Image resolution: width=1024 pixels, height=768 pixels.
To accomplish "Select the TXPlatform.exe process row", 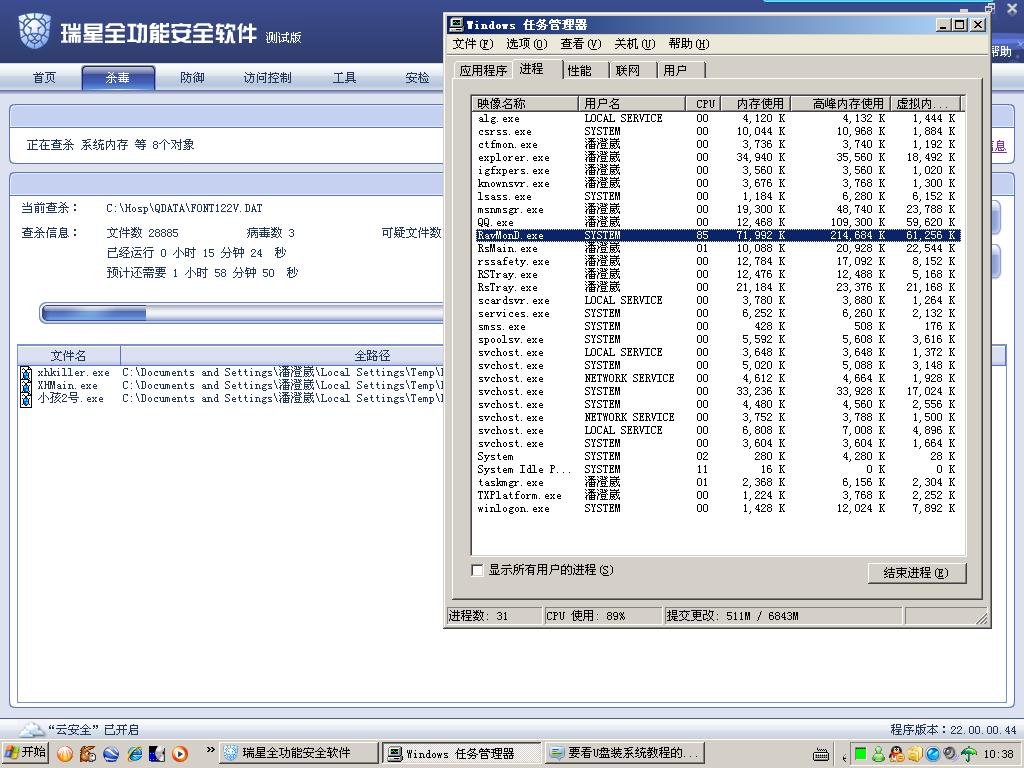I will [718, 496].
